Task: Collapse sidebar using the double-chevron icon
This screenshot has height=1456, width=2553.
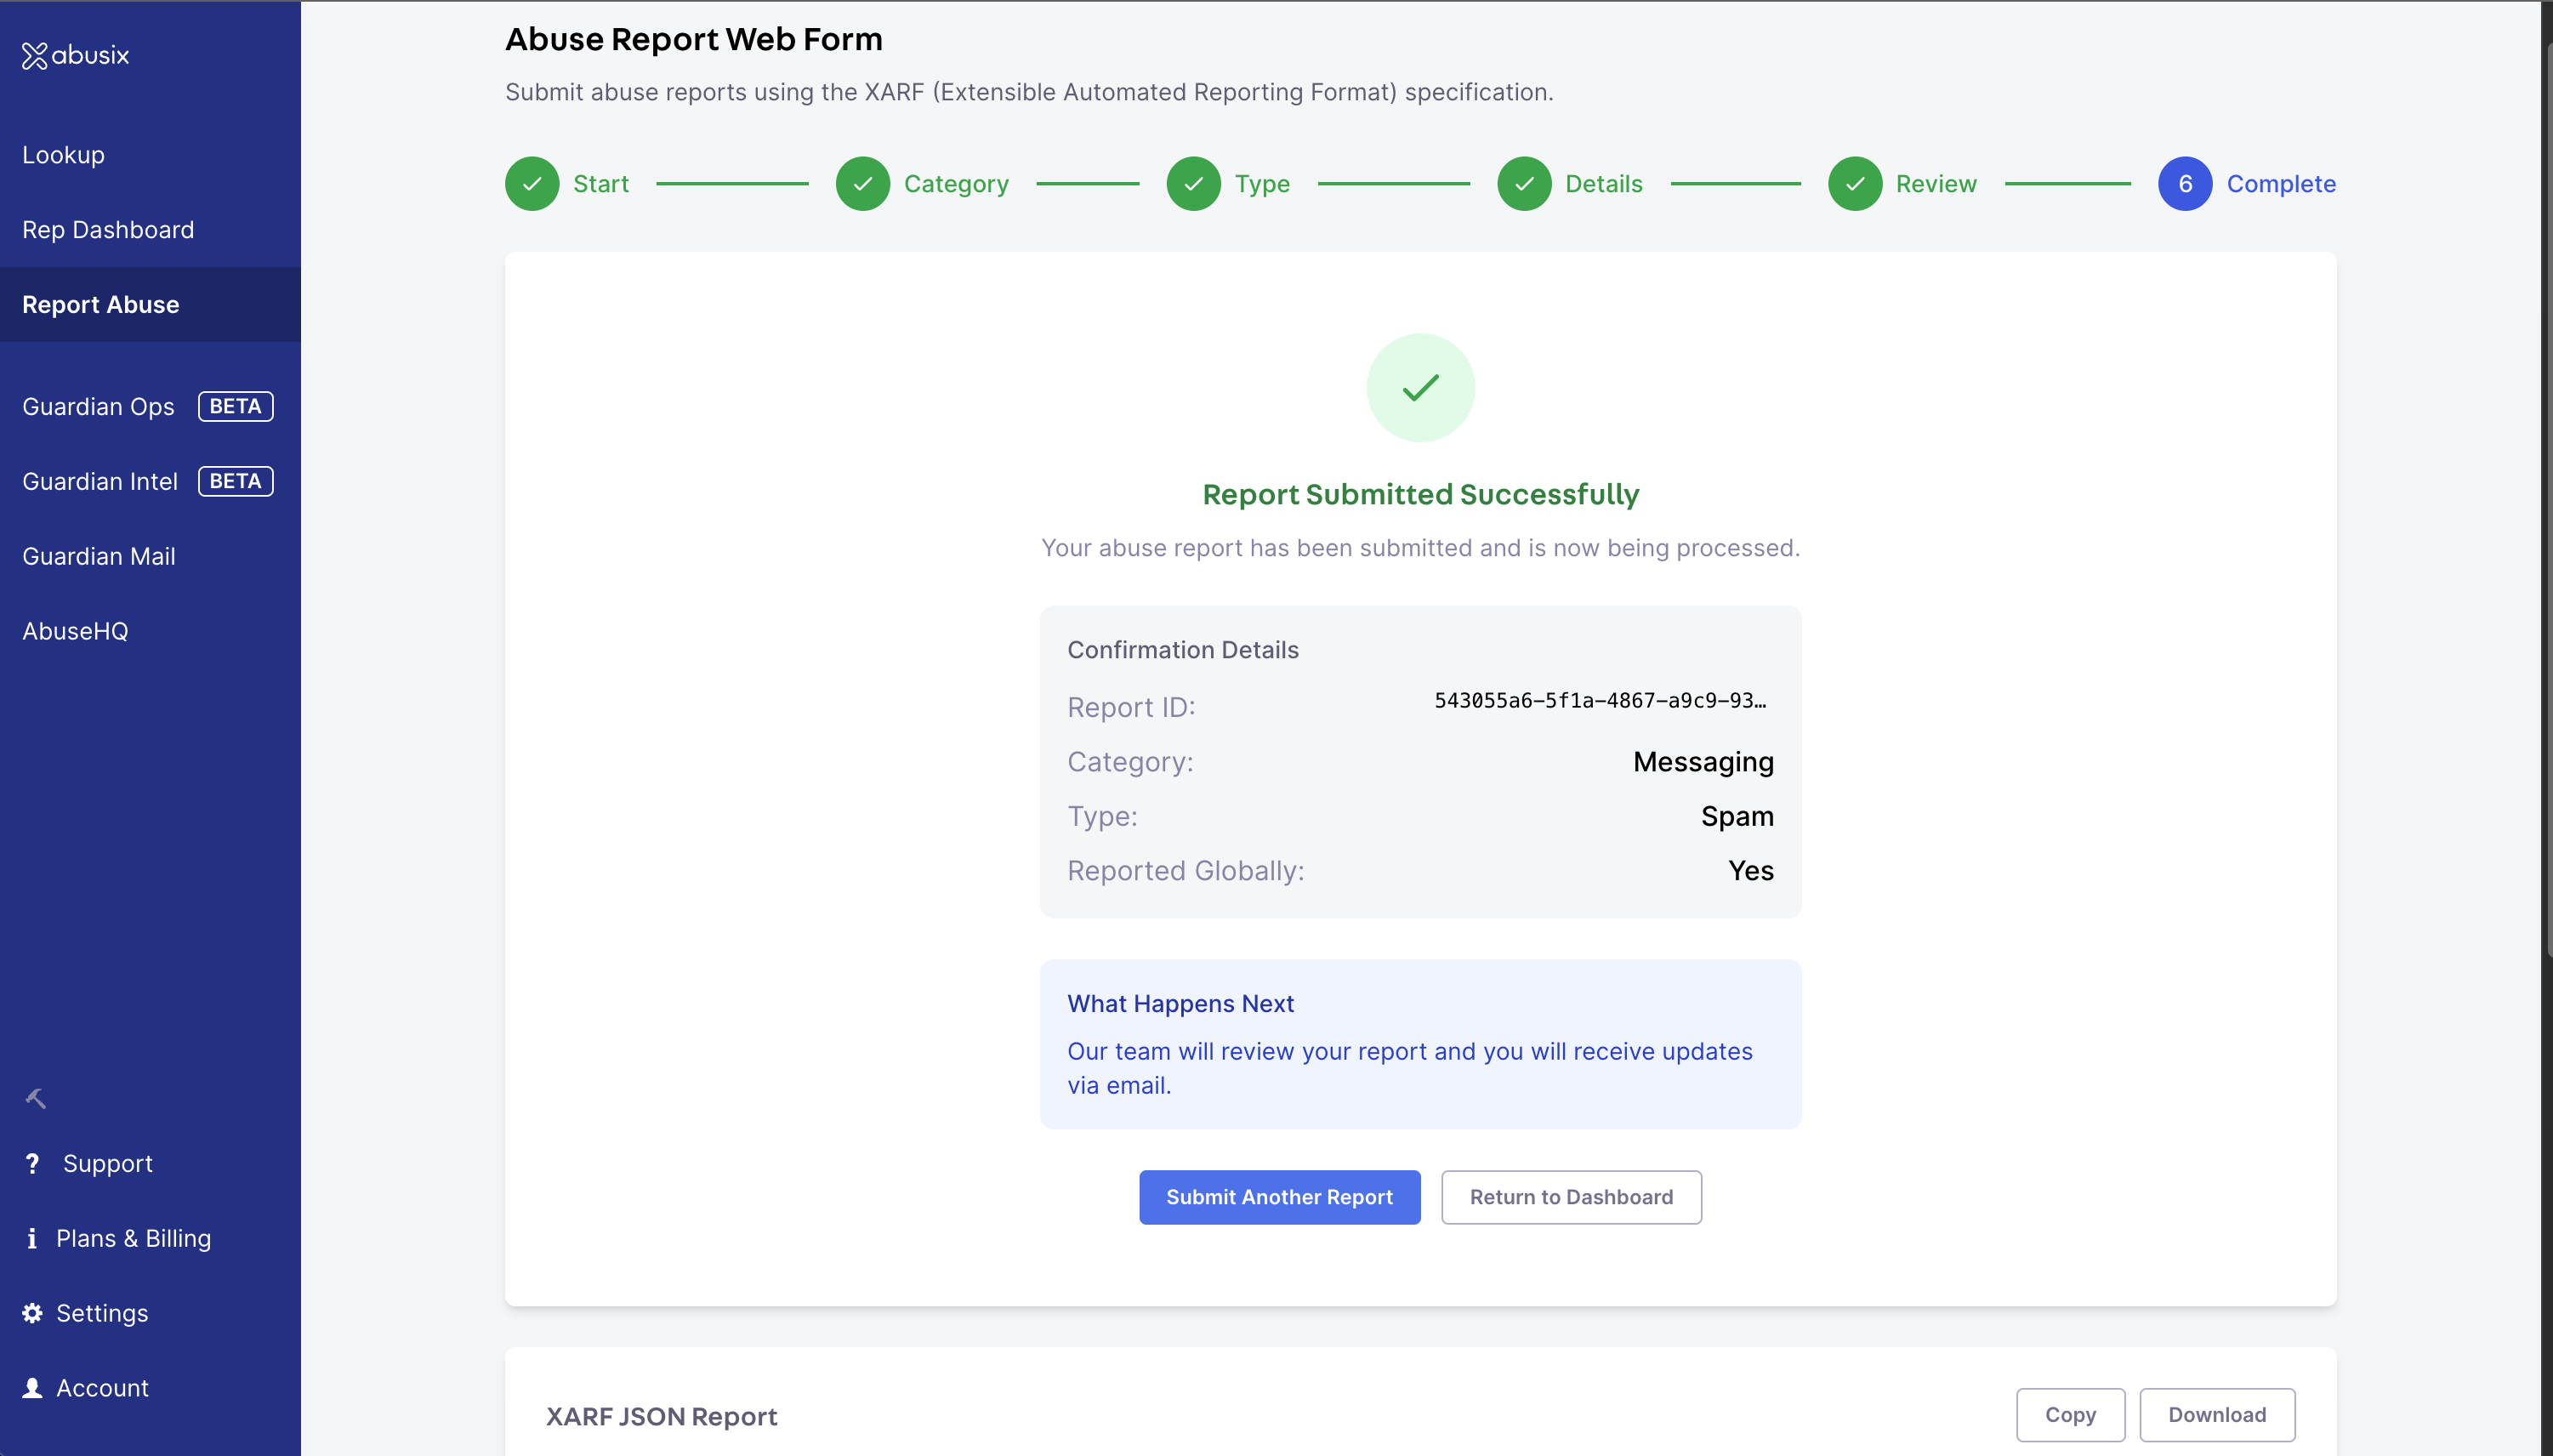Action: tap(35, 1098)
